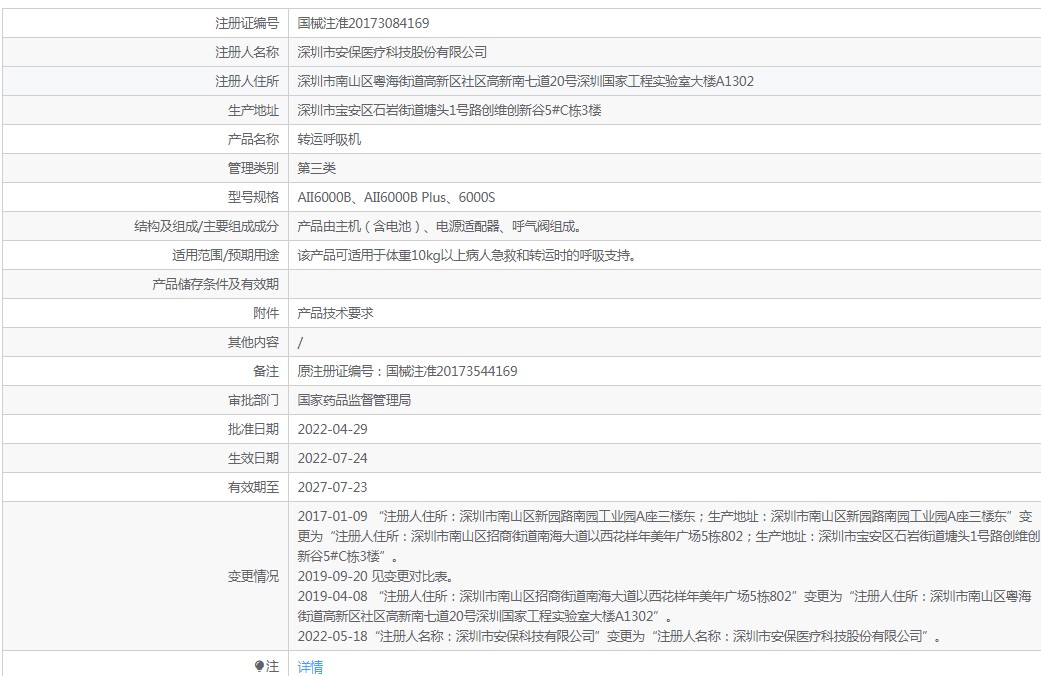Select the 注册人住所 address ending in A1302
The height and width of the screenshot is (676, 1041).
(x=526, y=81)
